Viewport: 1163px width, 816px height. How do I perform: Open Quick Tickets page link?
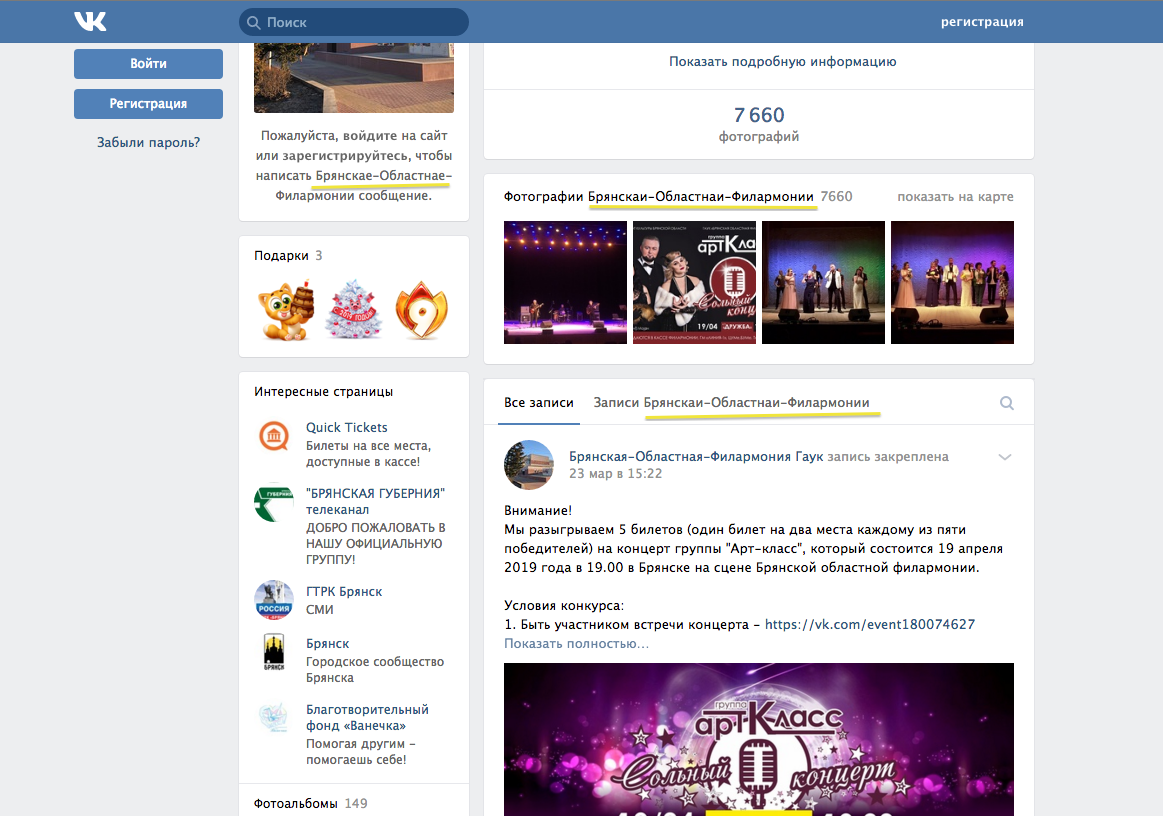tap(346, 427)
